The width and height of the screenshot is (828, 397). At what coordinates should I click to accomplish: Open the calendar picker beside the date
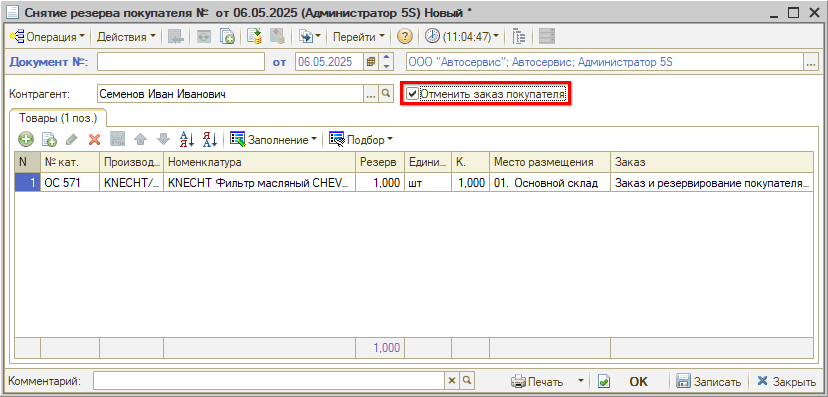tap(371, 62)
